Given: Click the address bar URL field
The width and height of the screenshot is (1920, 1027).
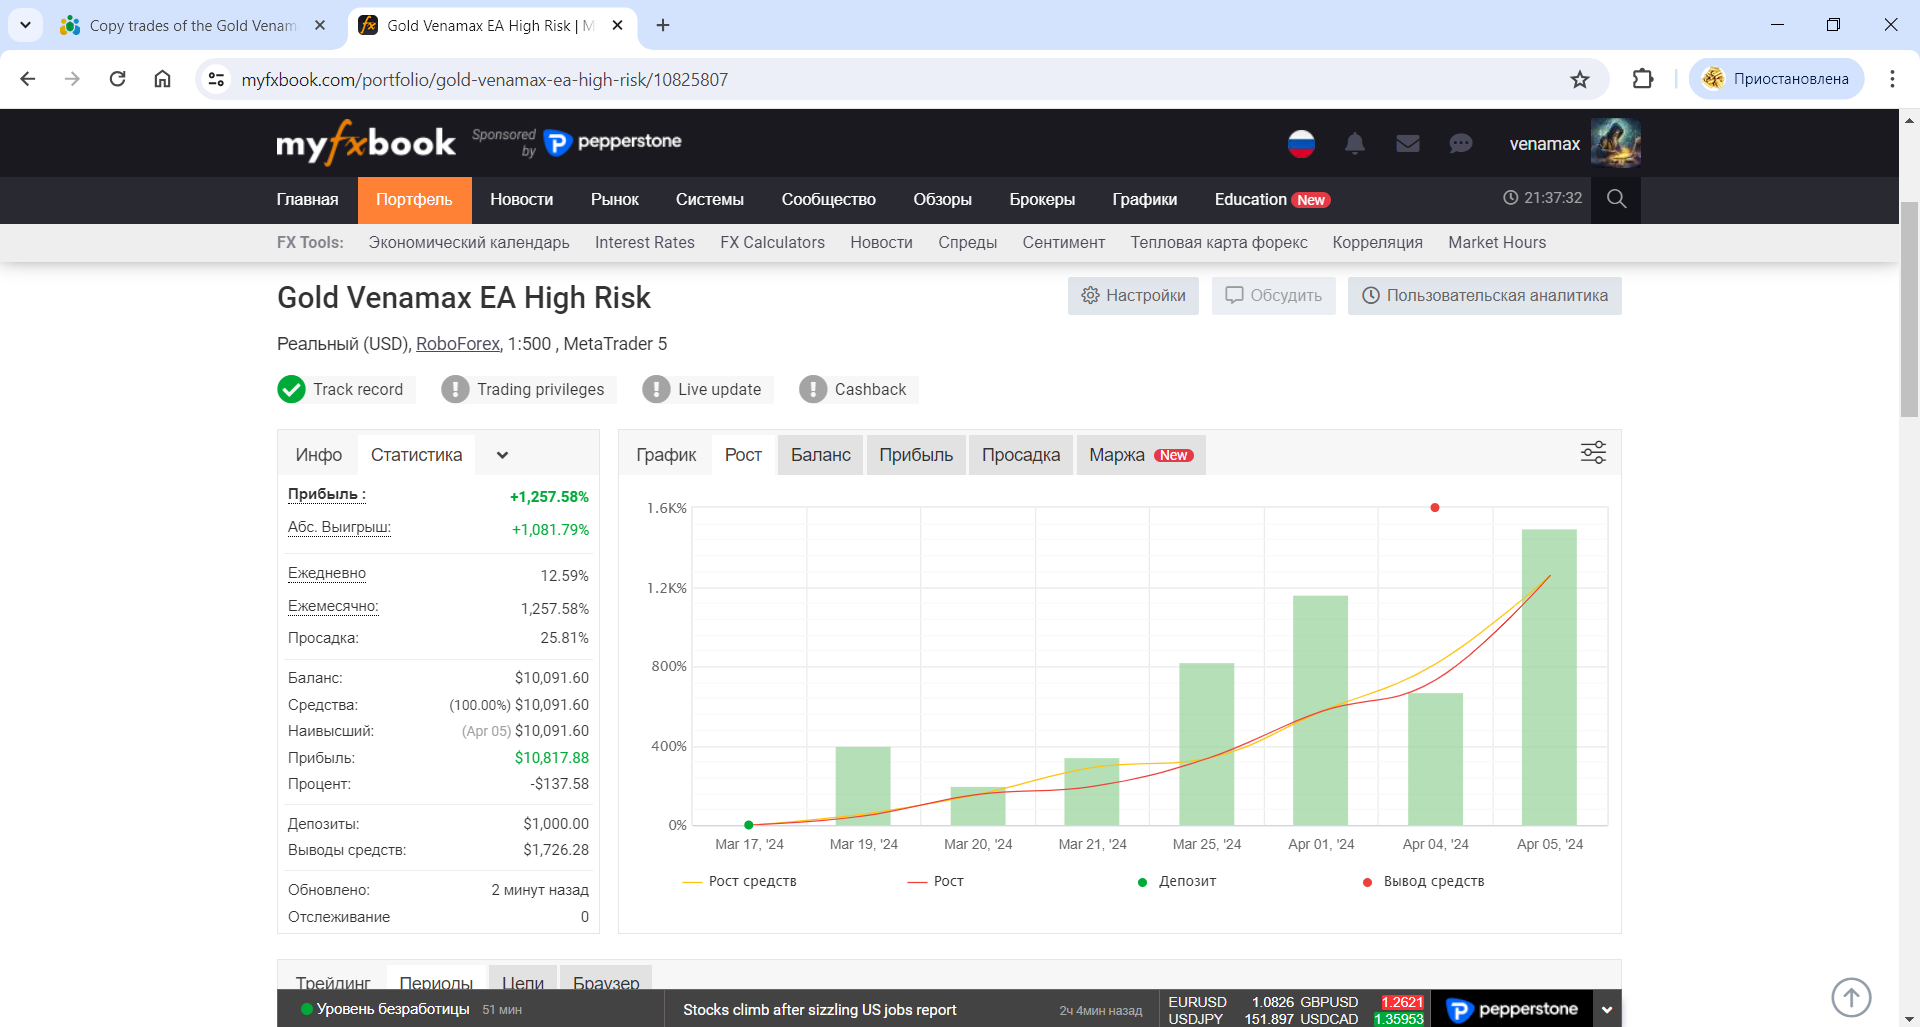Looking at the screenshot, I should click(900, 79).
